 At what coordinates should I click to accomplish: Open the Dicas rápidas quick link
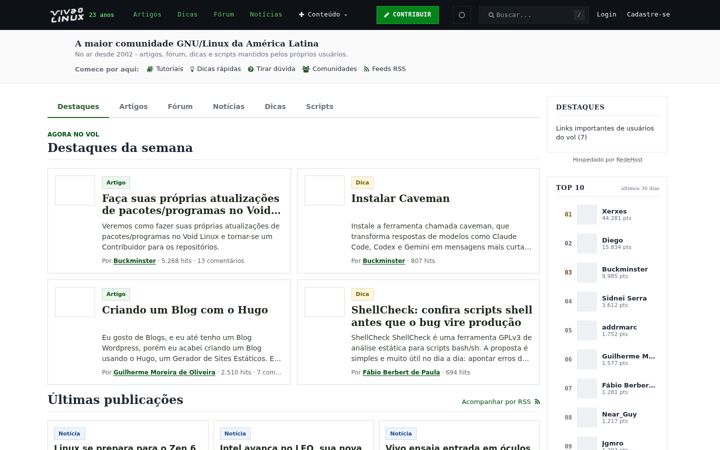215,69
